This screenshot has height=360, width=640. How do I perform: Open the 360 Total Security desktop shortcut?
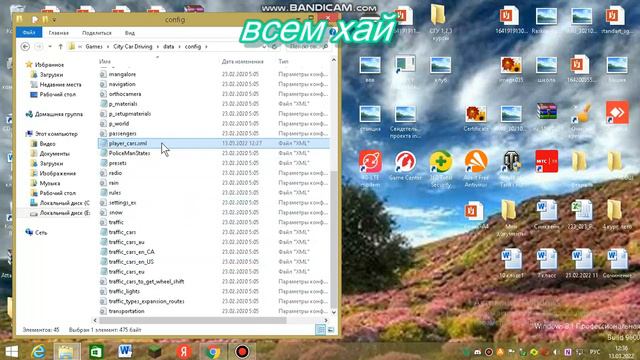point(441,169)
